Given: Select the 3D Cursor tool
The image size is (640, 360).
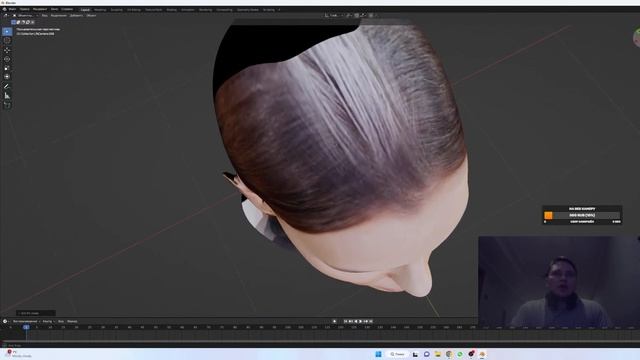Looking at the screenshot, I should pos(7,40).
